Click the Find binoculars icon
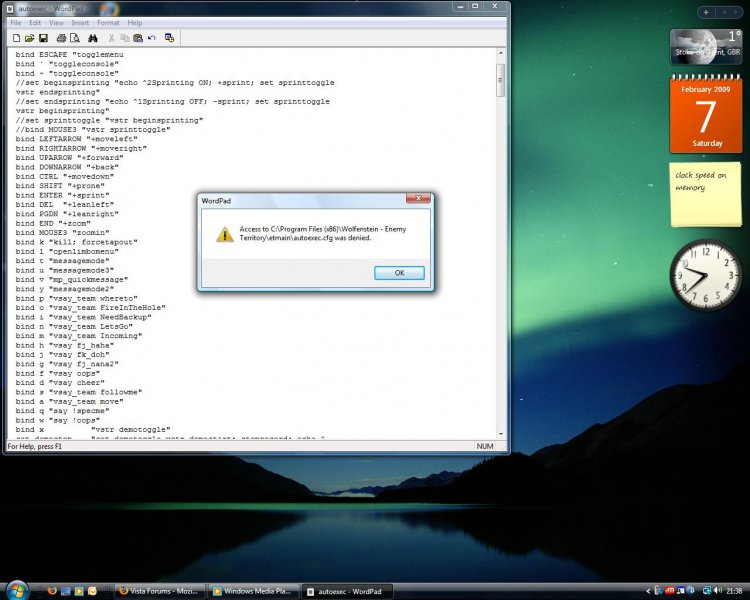Image resolution: width=750 pixels, height=600 pixels. (93, 38)
